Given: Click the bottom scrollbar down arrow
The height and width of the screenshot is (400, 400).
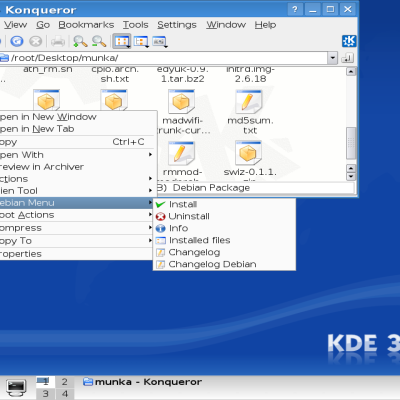Looking at the screenshot, I should pos(351,176).
